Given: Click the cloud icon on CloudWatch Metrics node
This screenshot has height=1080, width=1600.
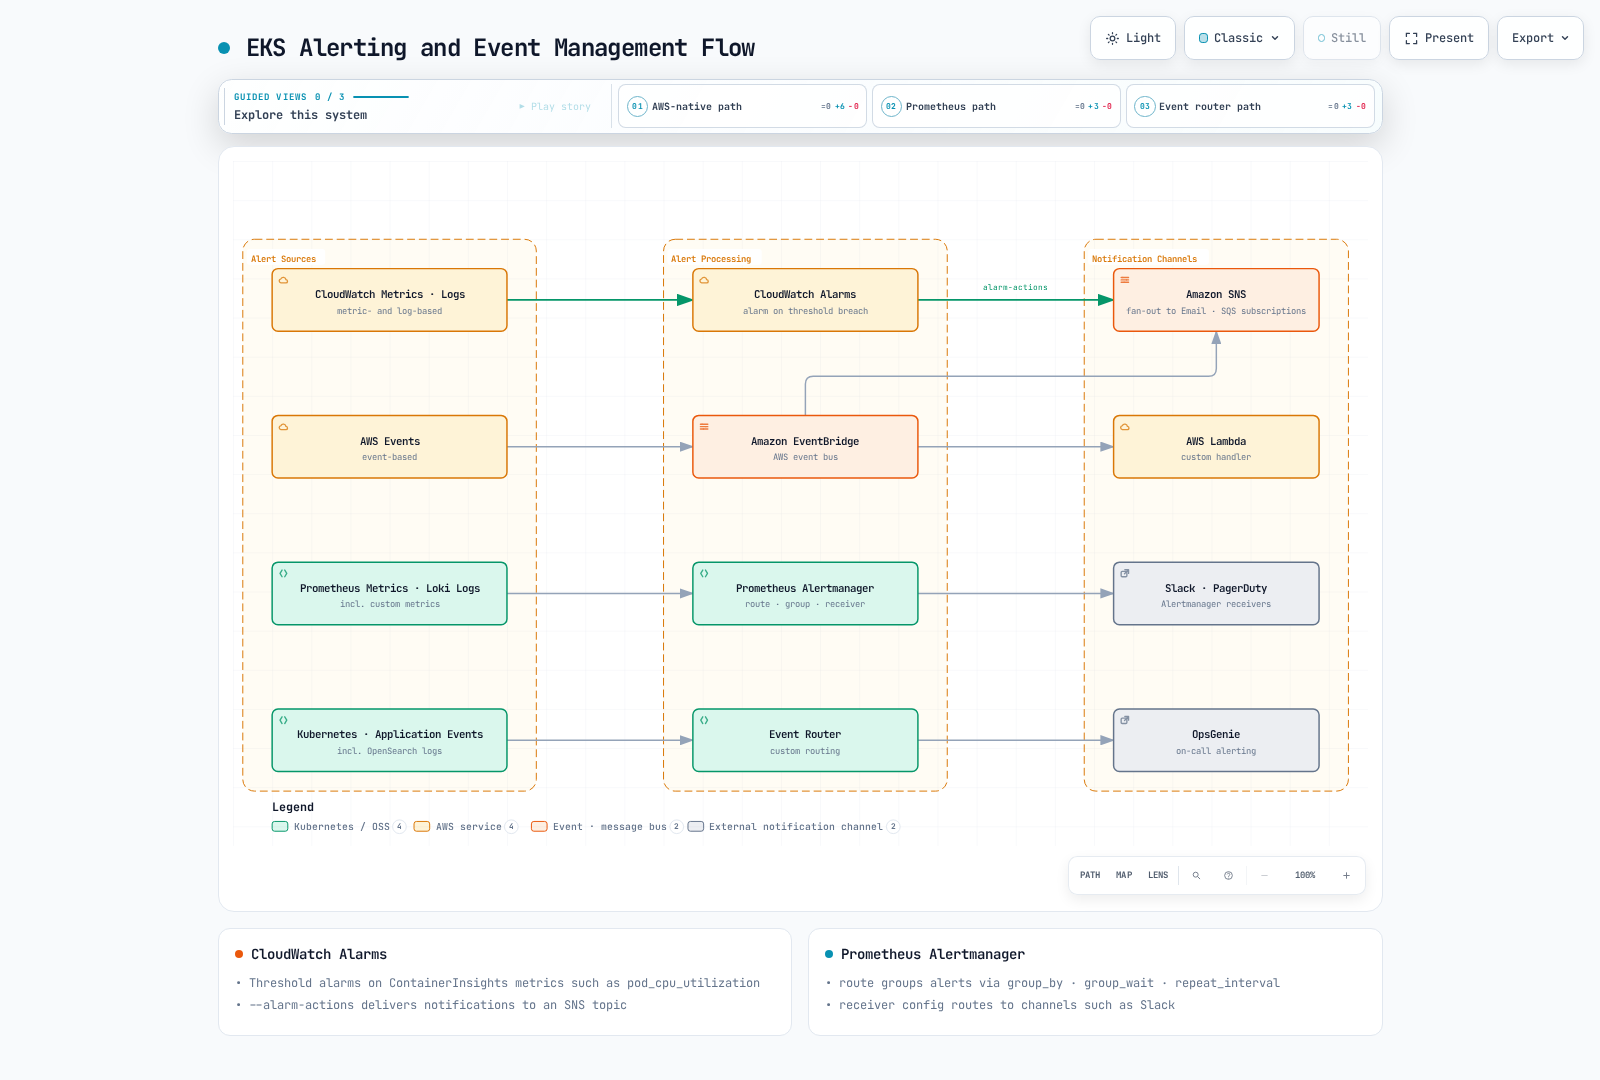Looking at the screenshot, I should pos(283,280).
